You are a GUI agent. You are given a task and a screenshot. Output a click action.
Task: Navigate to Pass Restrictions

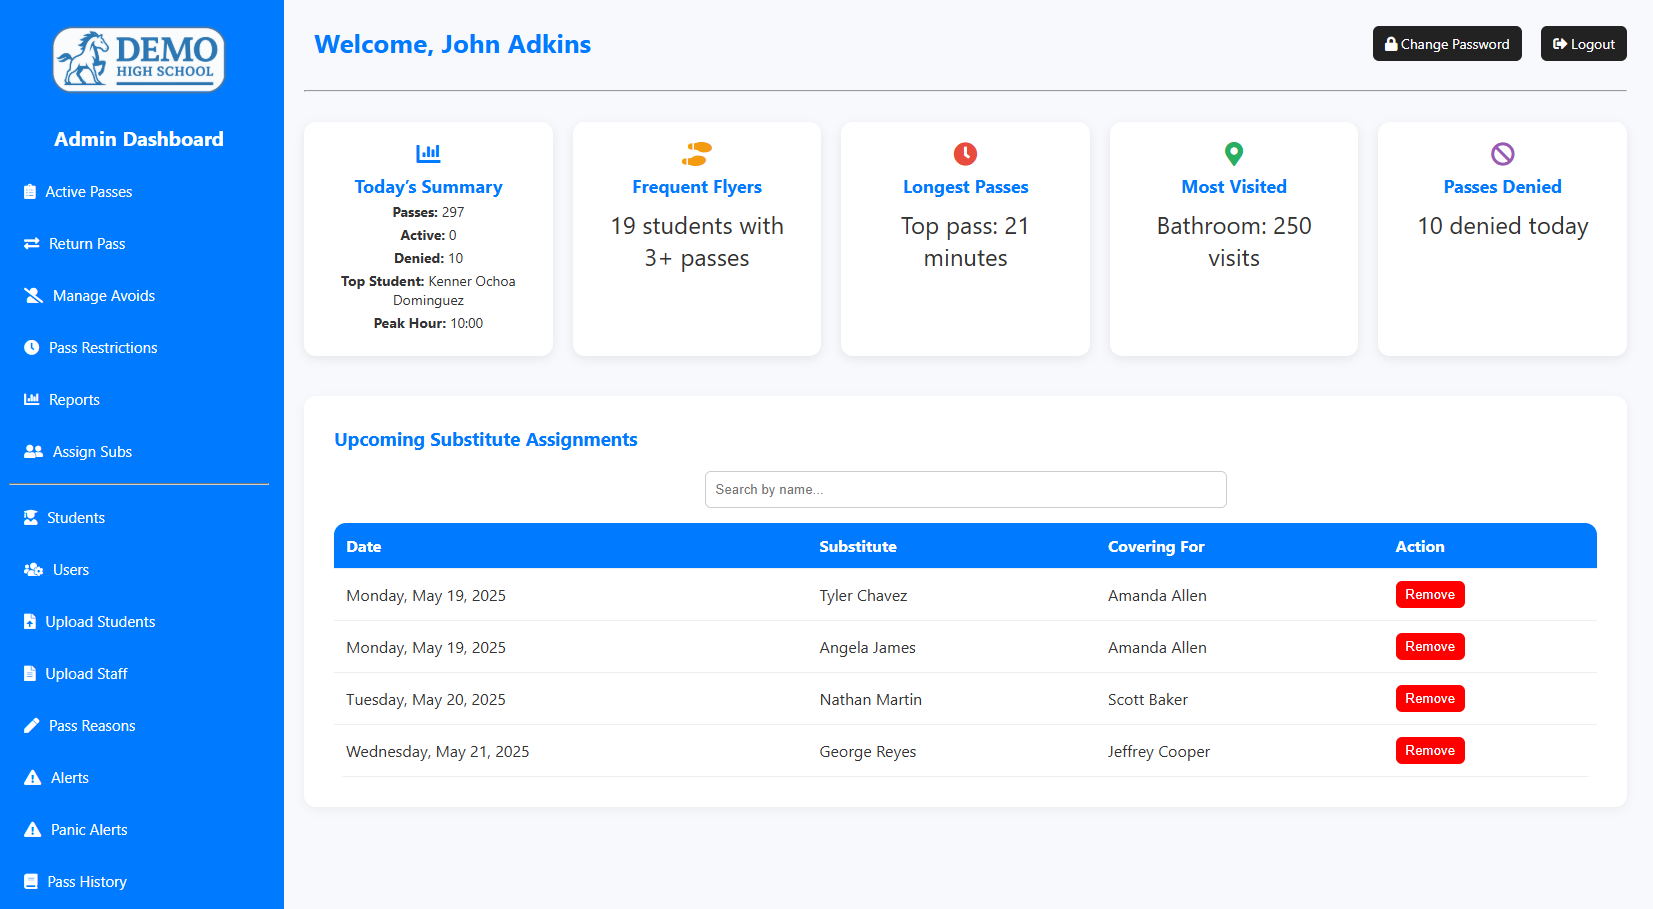102,347
